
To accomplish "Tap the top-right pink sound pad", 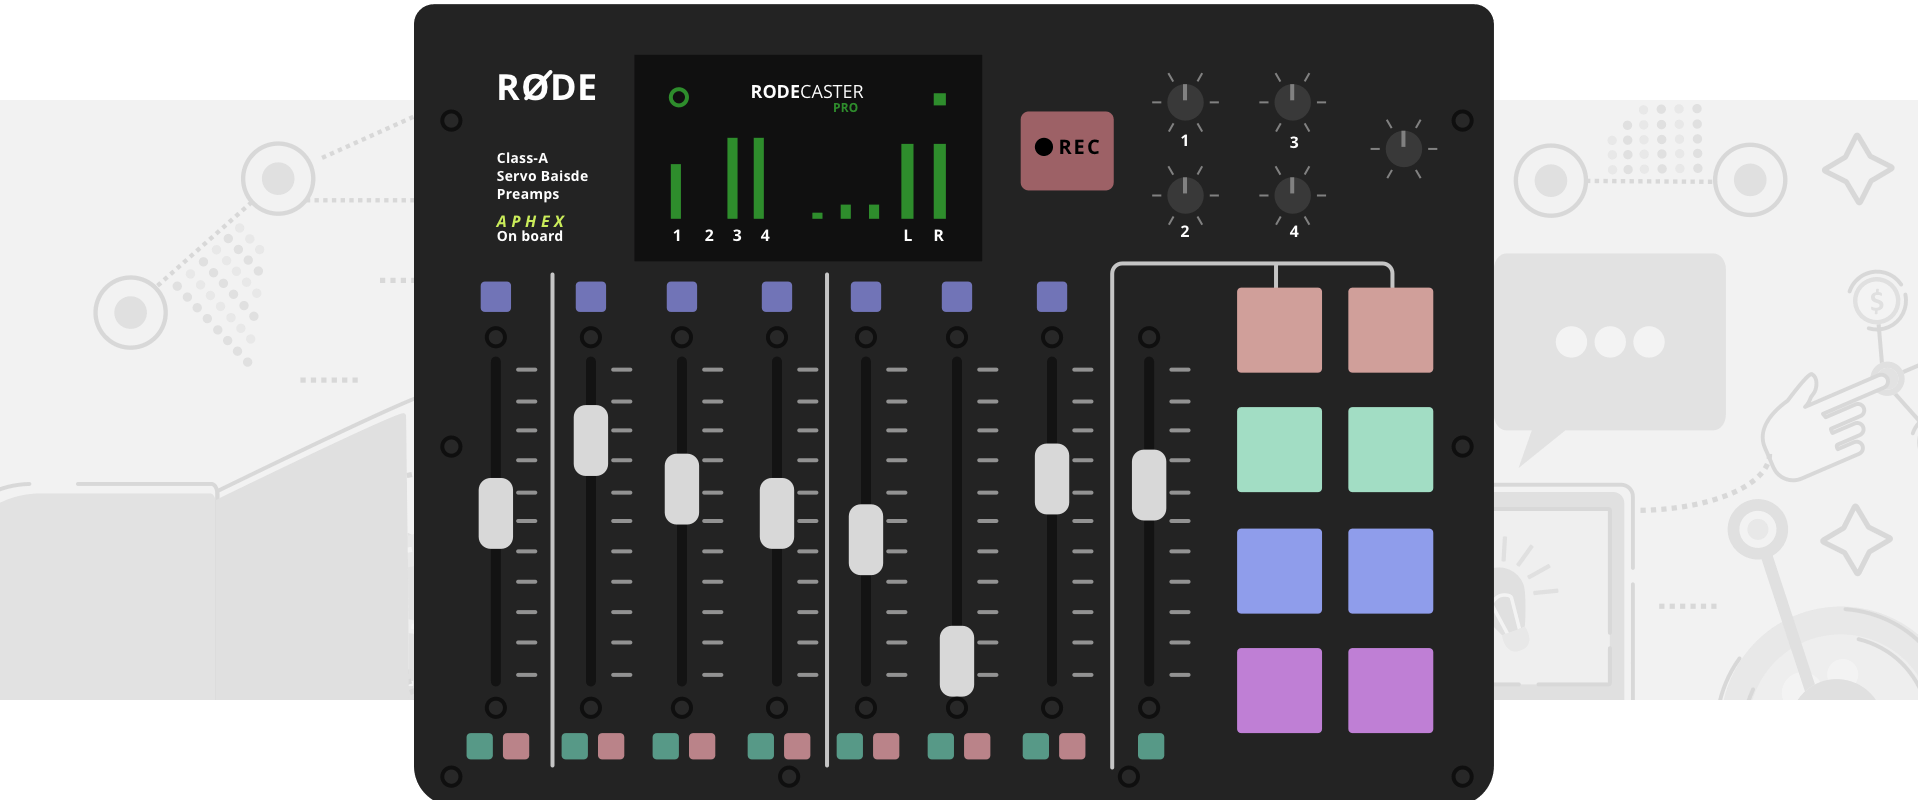I will click(1390, 330).
